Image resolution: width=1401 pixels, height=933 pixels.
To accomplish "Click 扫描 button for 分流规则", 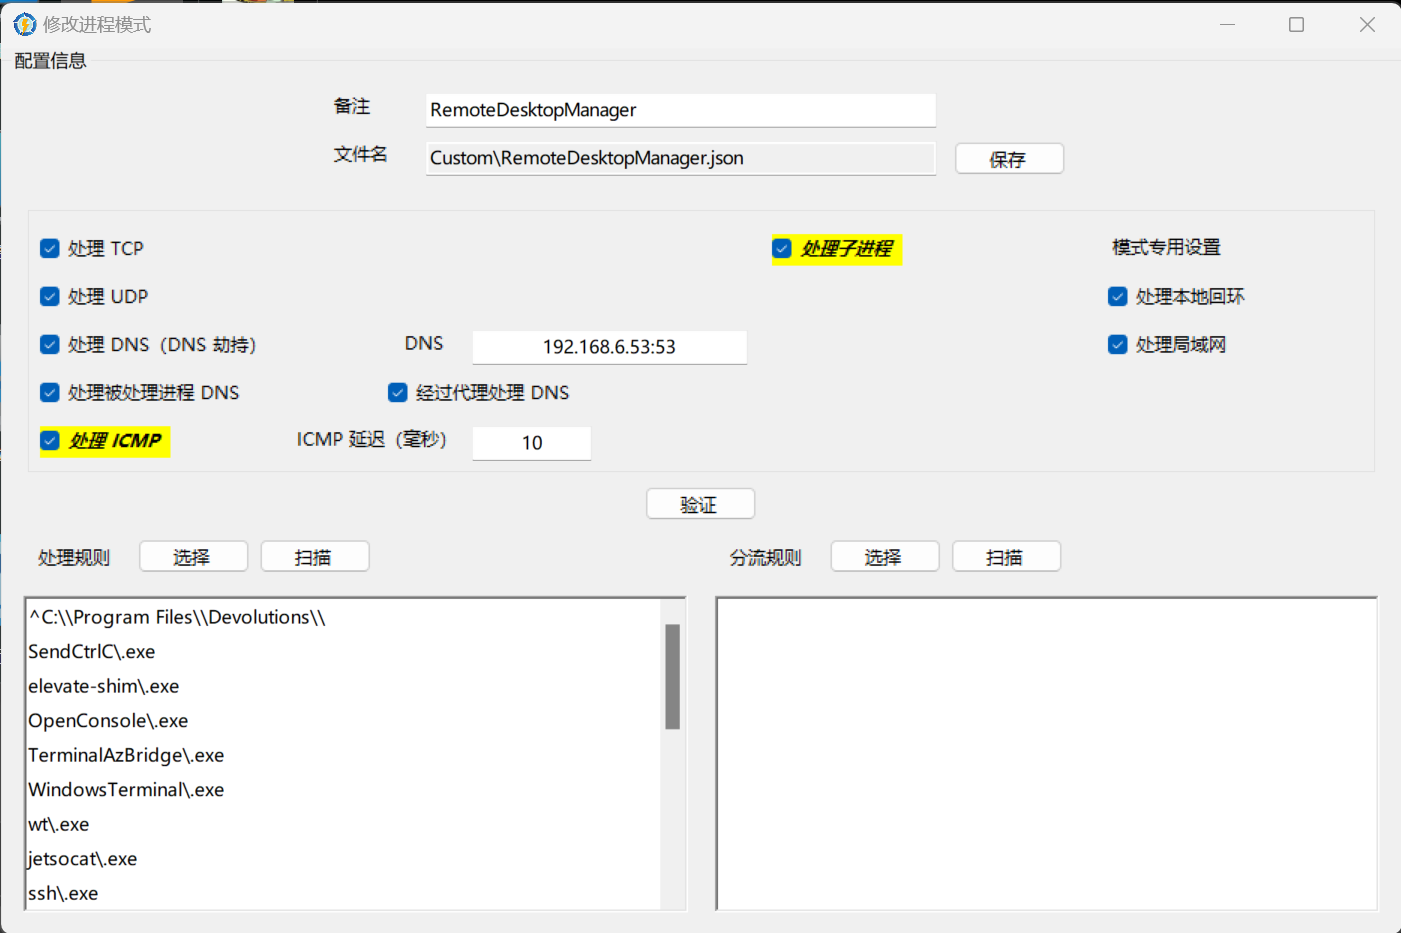I will click(x=1006, y=557).
